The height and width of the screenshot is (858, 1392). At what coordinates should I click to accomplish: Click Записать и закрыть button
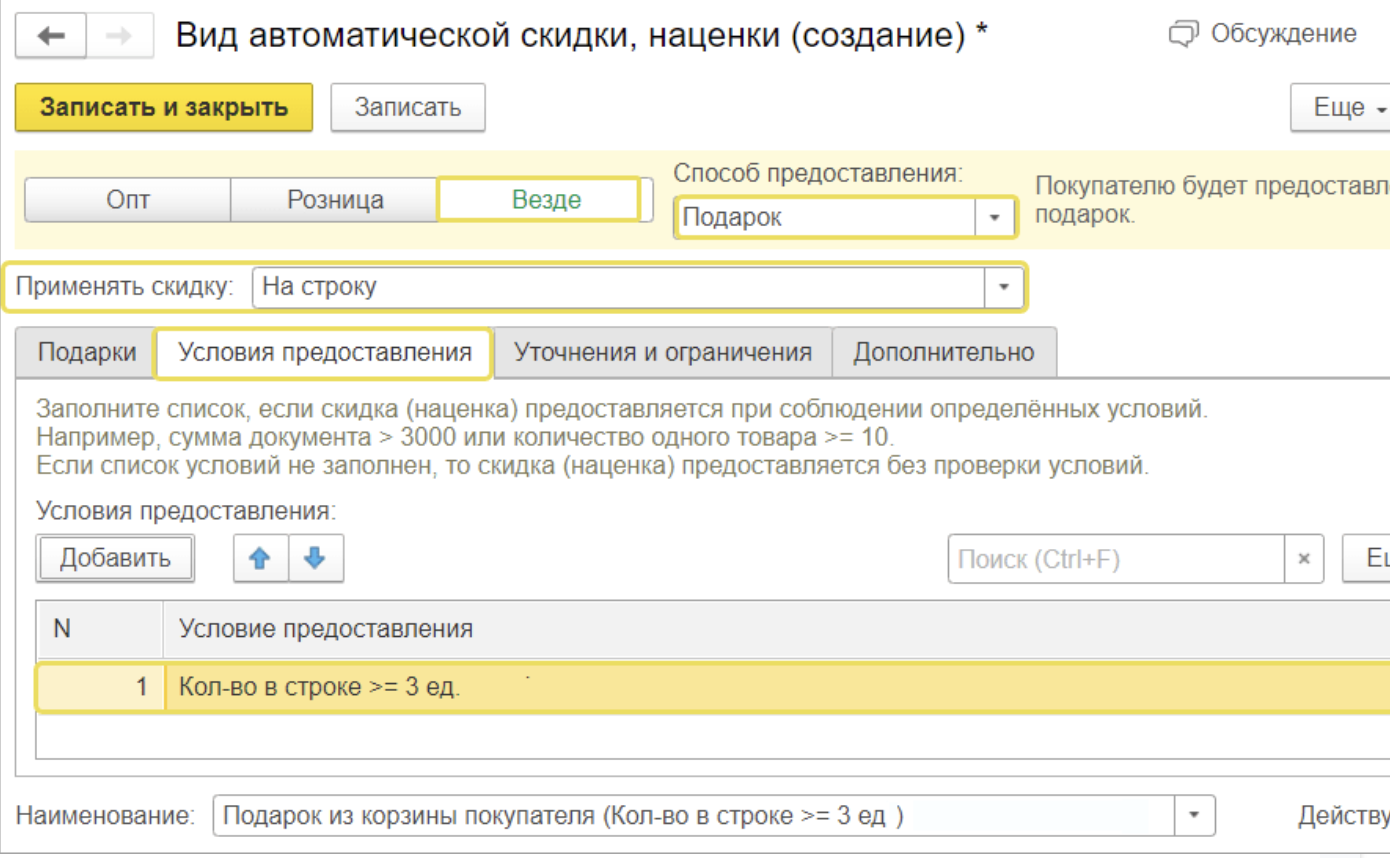[x=164, y=107]
